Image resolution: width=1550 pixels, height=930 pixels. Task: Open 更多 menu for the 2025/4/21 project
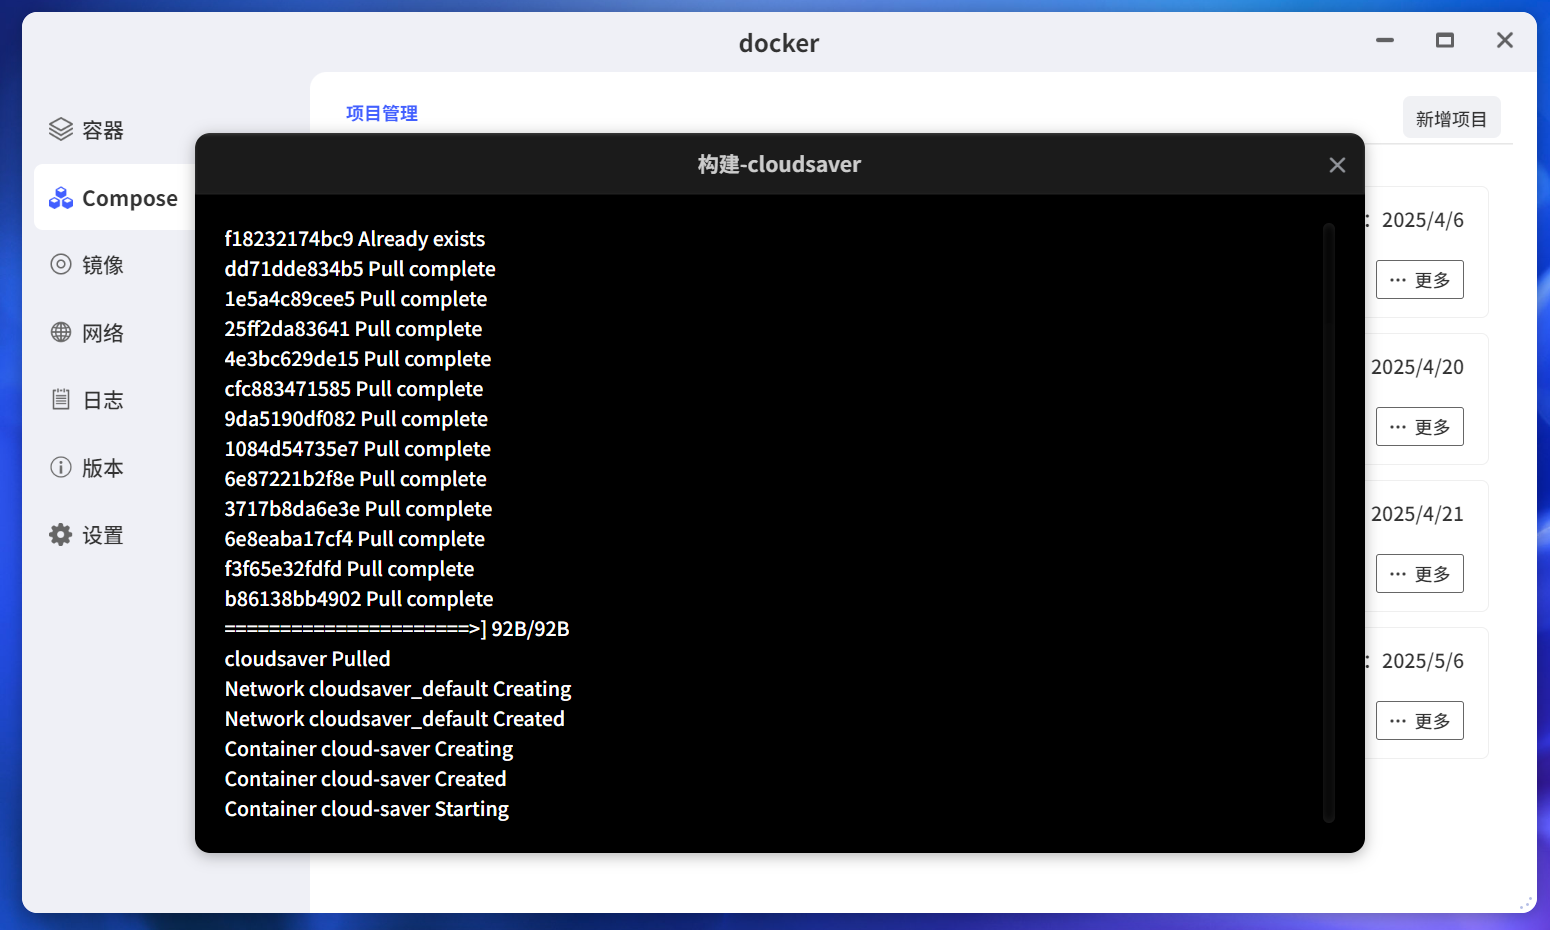(1420, 574)
